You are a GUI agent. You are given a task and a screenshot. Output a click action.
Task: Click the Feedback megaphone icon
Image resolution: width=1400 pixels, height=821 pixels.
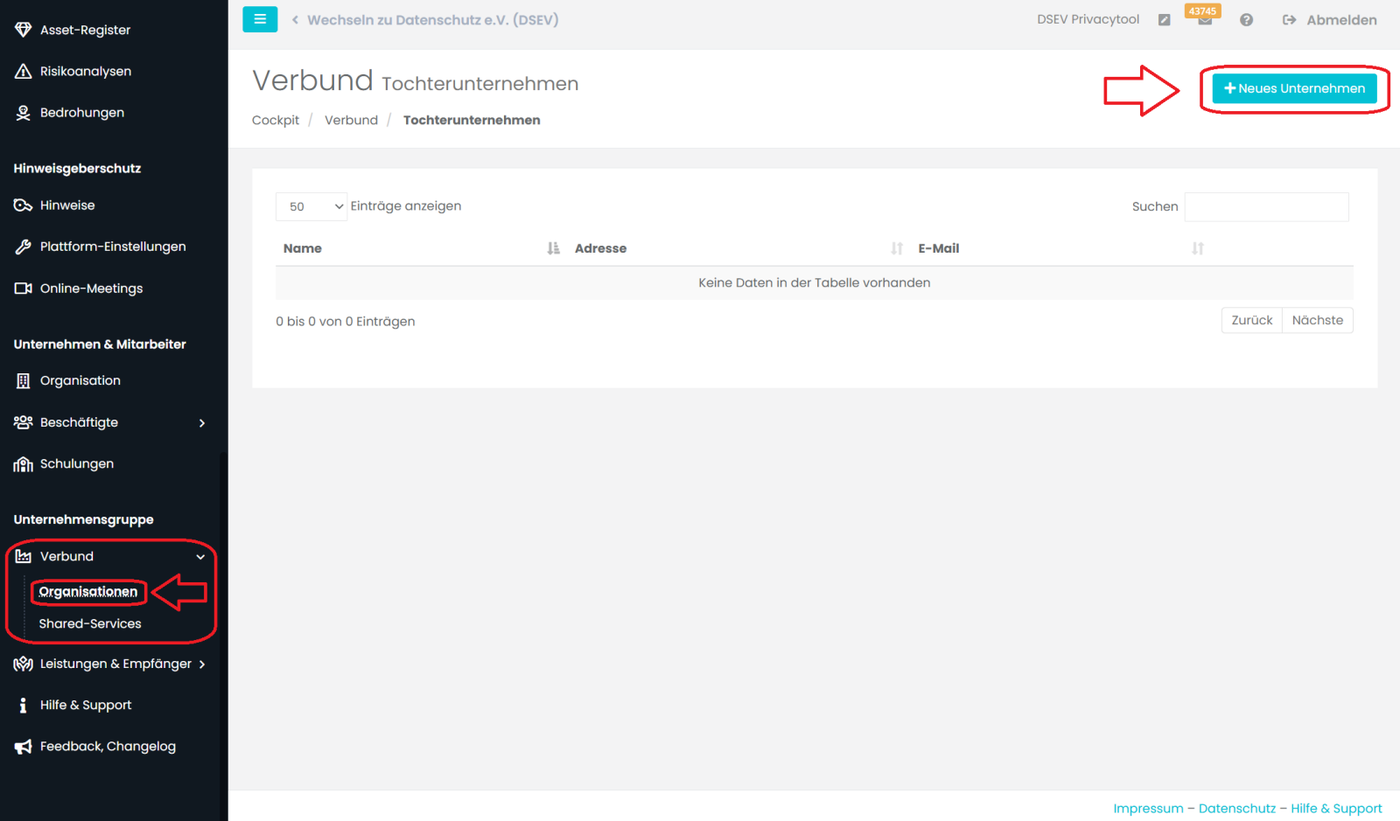click(x=23, y=747)
